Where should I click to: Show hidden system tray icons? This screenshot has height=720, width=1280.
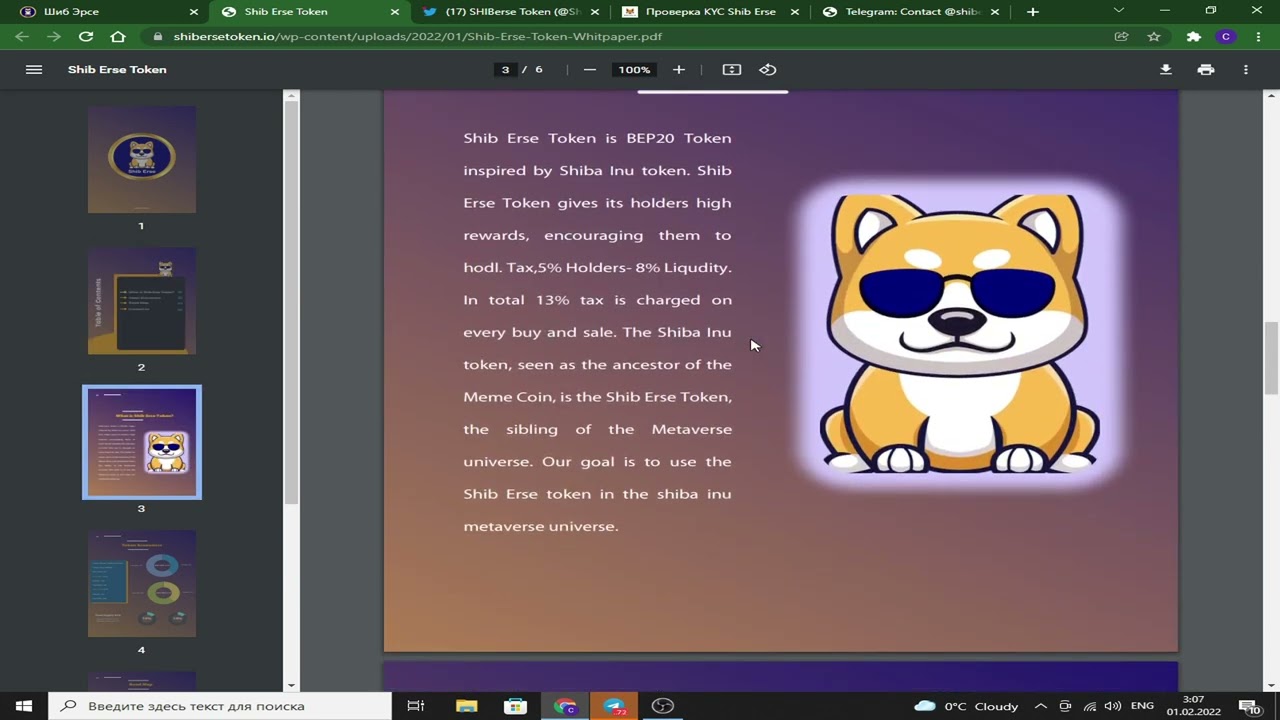click(1040, 706)
